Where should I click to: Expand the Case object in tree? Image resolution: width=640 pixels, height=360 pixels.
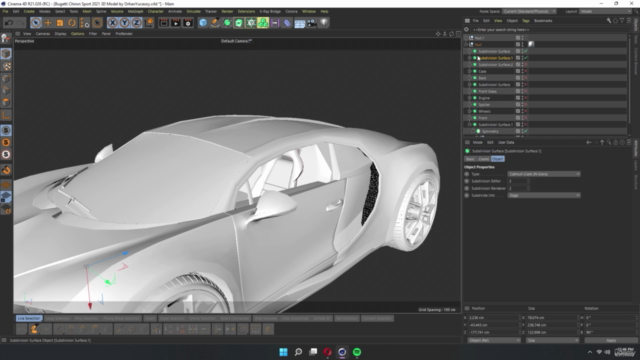(469, 71)
